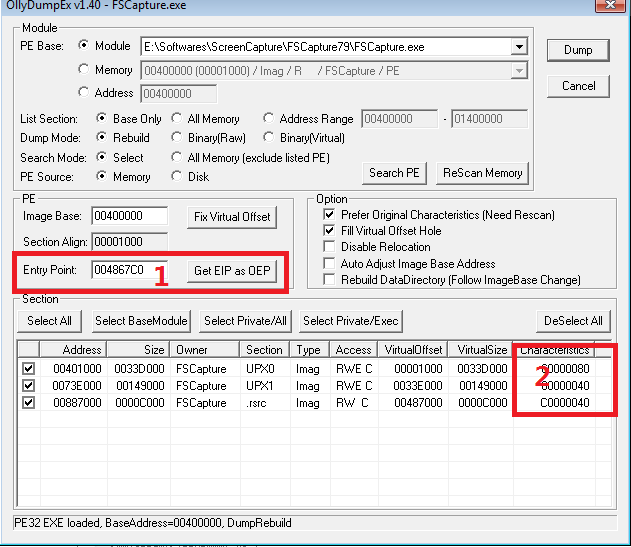631x547 pixels.
Task: Click Select Private/All button
Action: (x=245, y=321)
